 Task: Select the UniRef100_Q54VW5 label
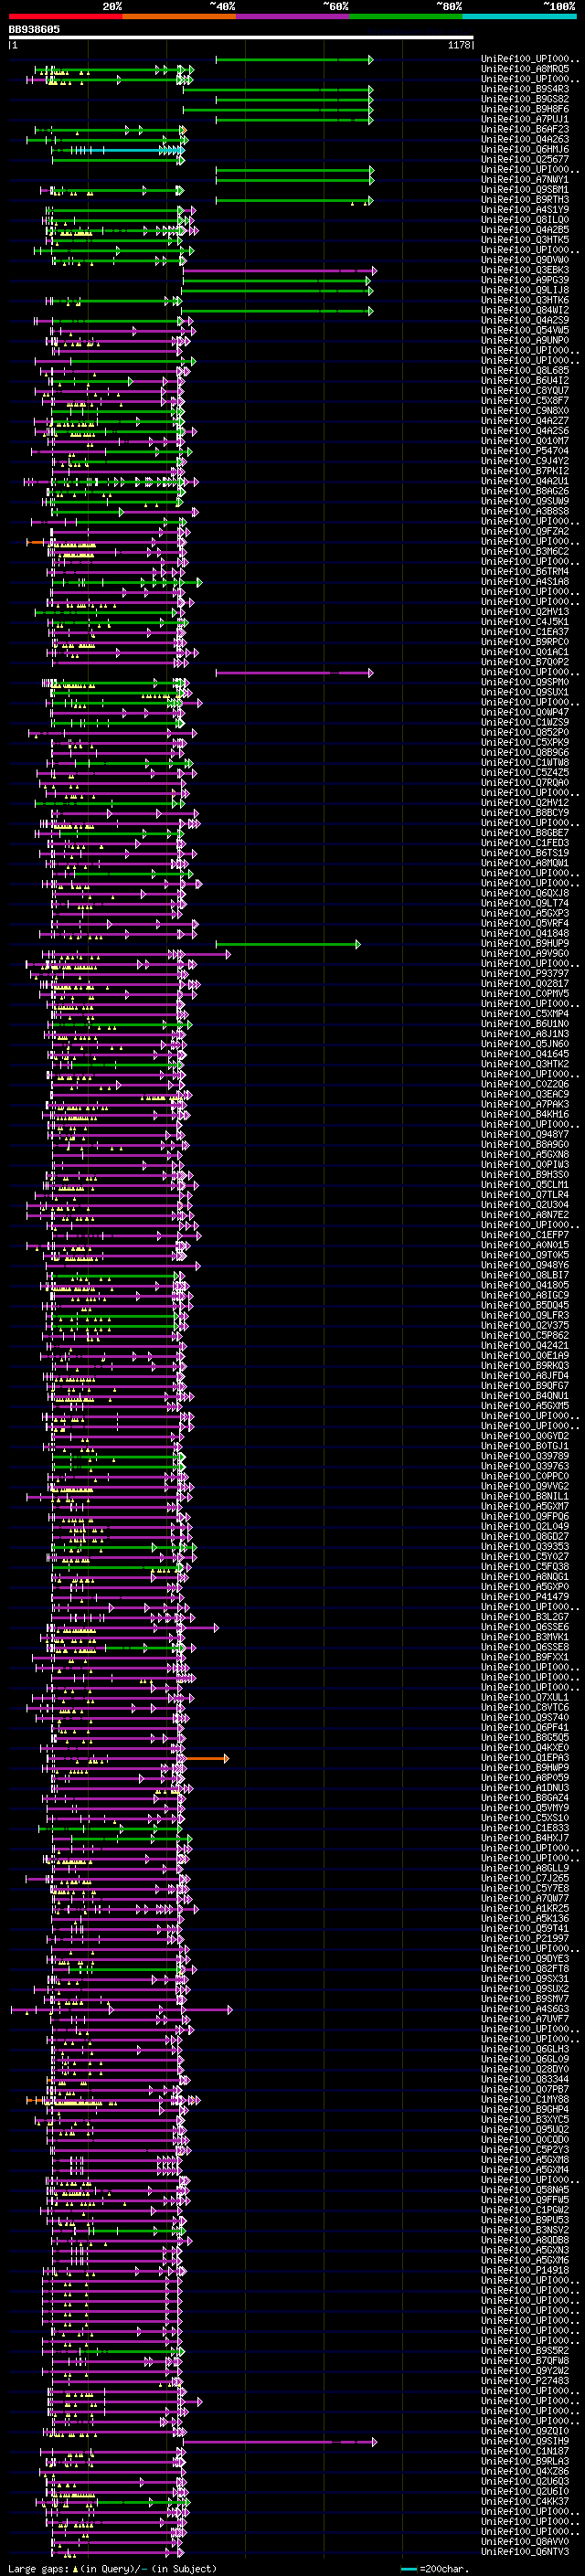525,331
